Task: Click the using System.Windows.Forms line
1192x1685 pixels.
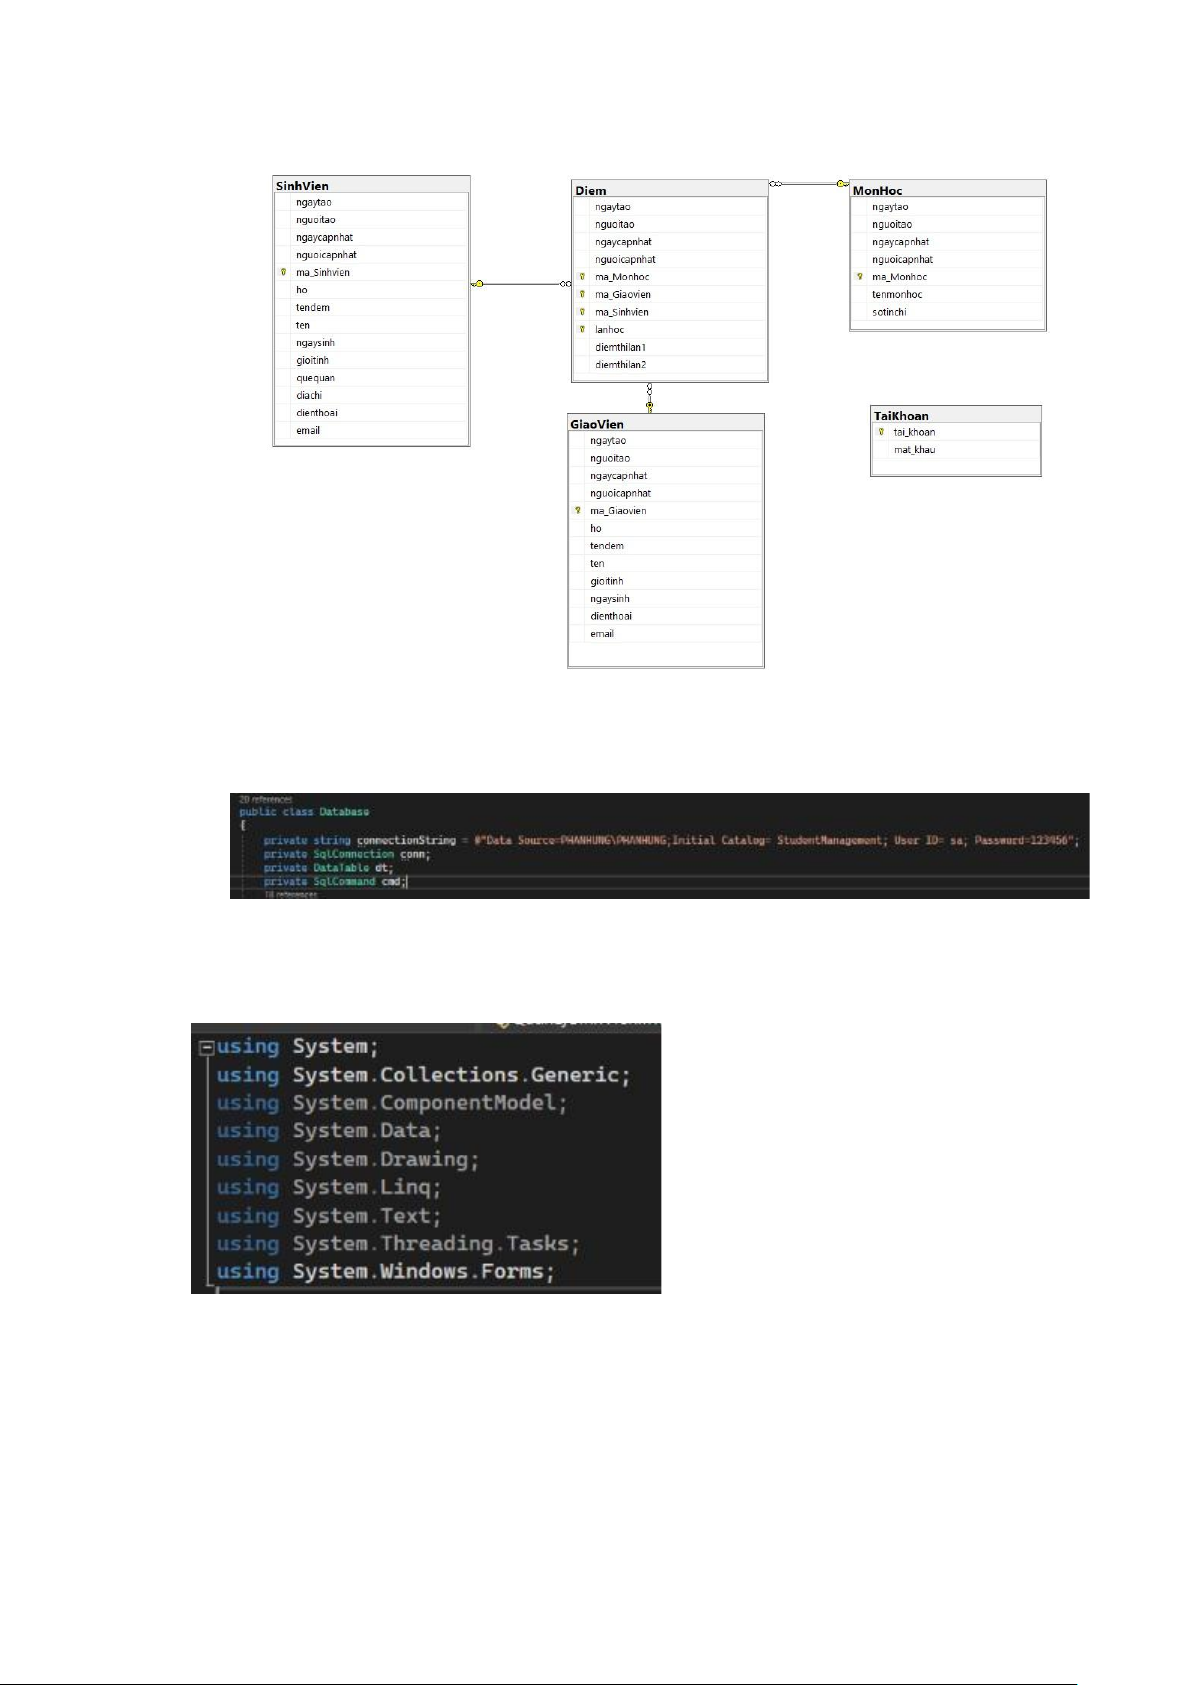Action: point(385,1272)
